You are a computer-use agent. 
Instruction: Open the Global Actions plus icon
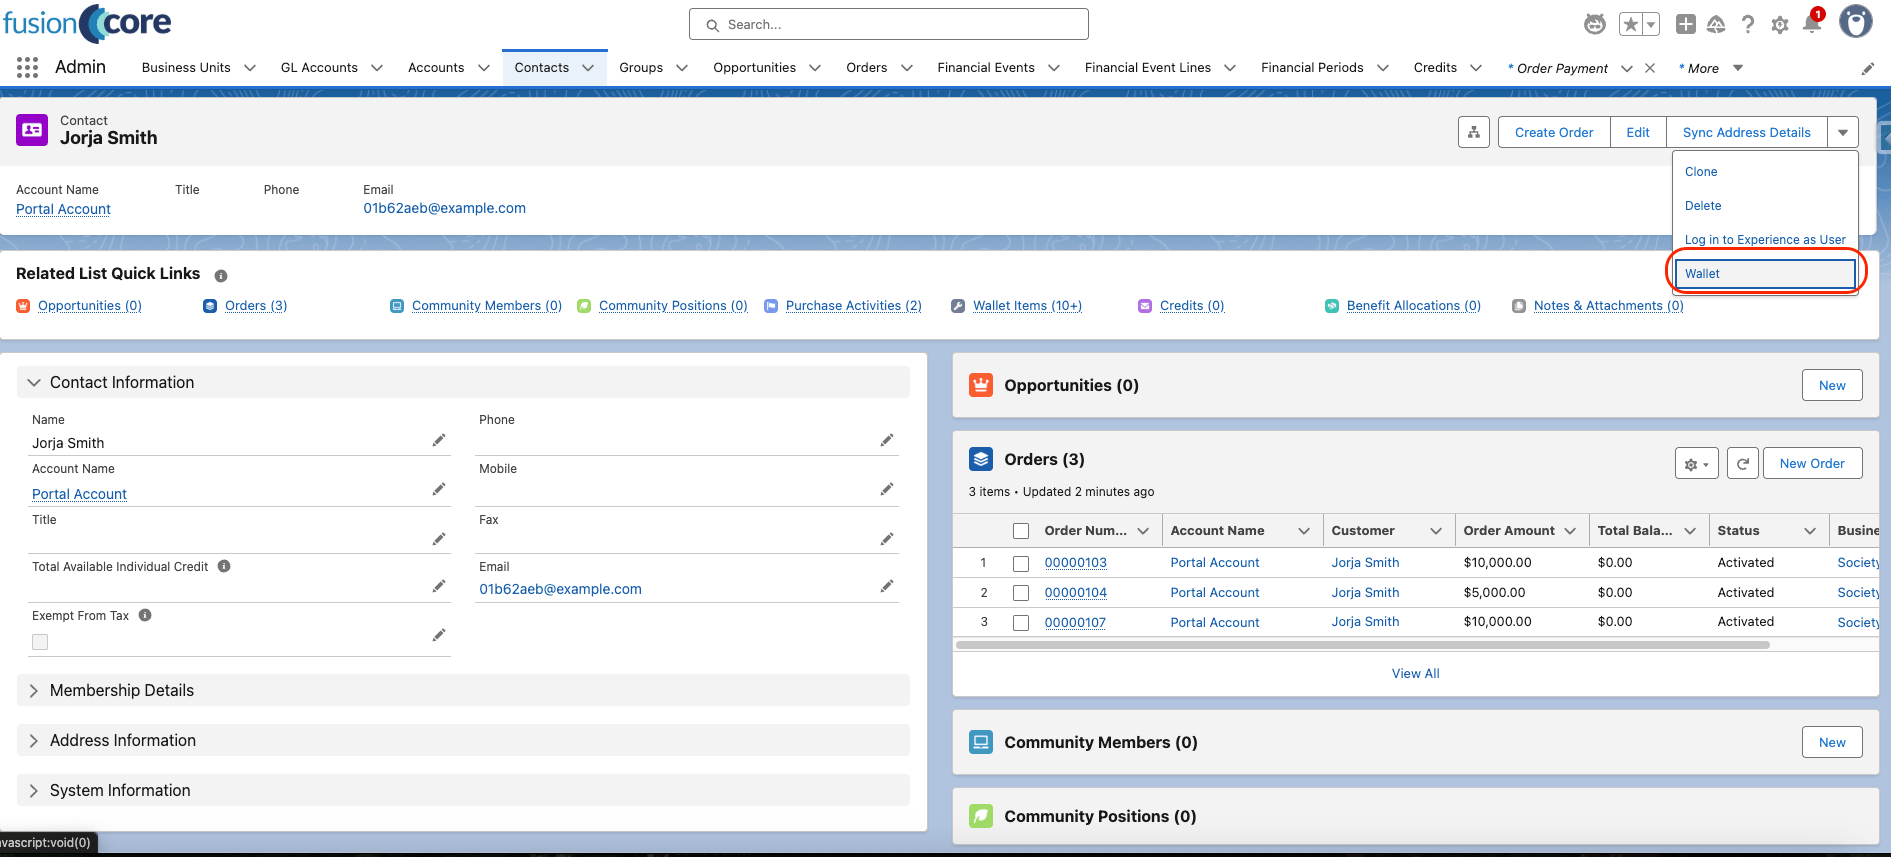pos(1686,24)
